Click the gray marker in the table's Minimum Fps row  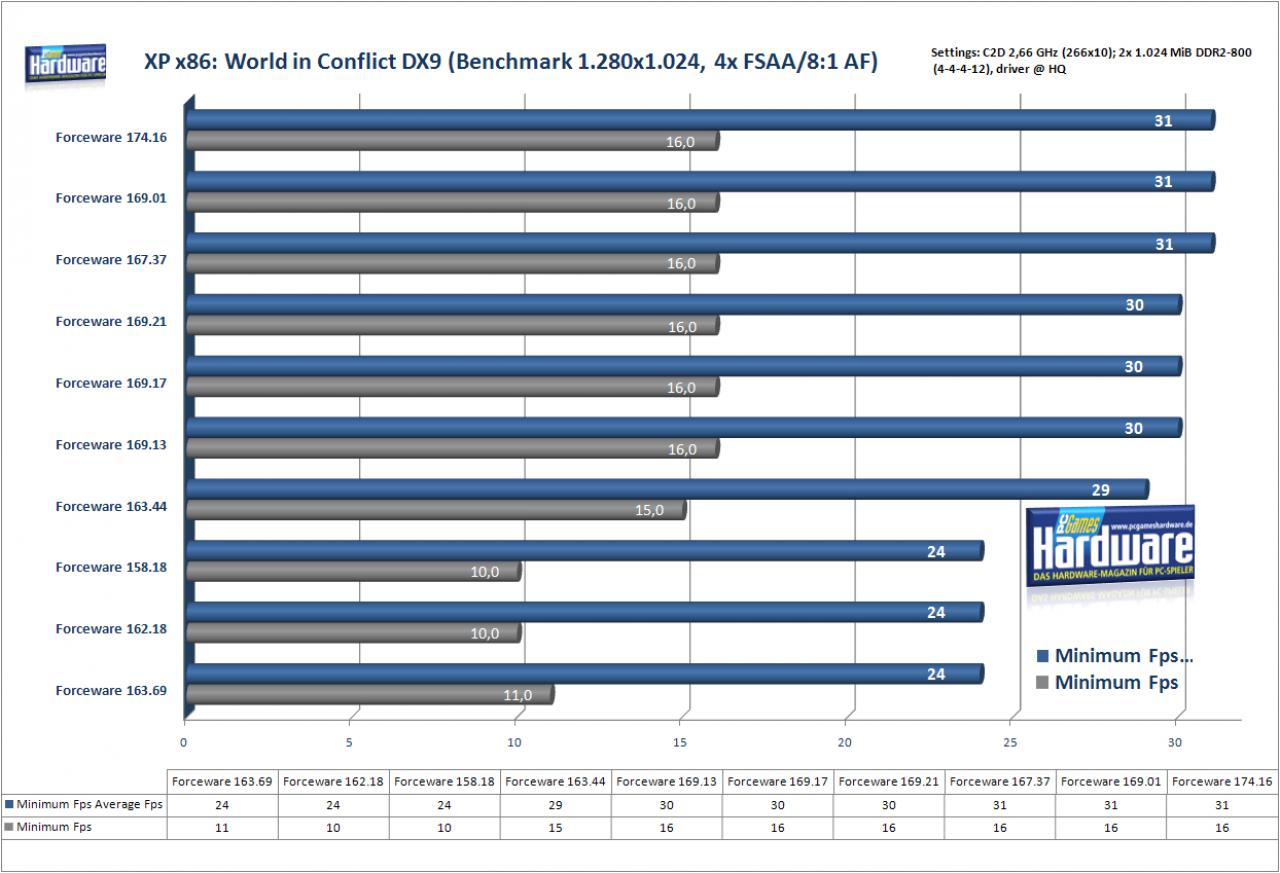pos(10,827)
